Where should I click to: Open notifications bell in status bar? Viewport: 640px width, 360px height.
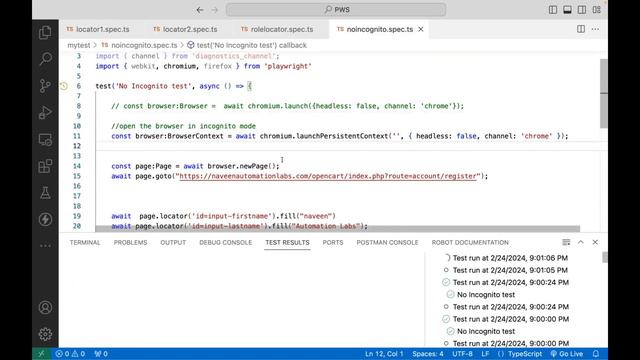(596, 354)
